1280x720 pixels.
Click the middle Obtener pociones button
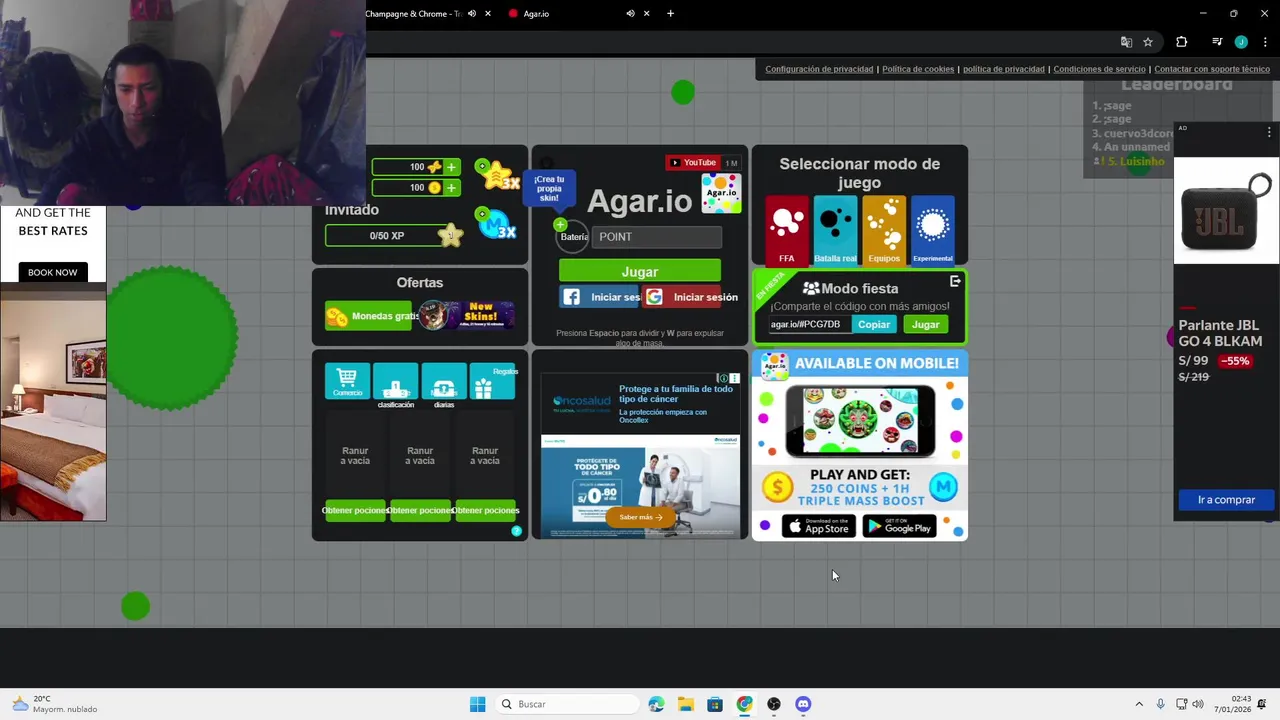click(420, 510)
